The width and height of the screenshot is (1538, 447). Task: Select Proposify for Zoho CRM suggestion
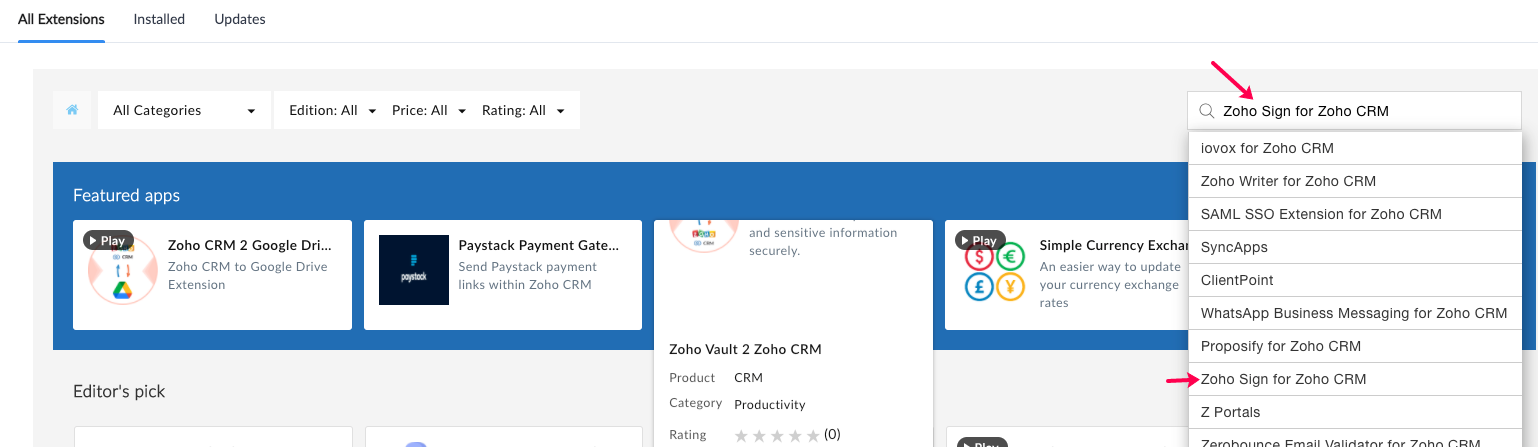[1355, 346]
